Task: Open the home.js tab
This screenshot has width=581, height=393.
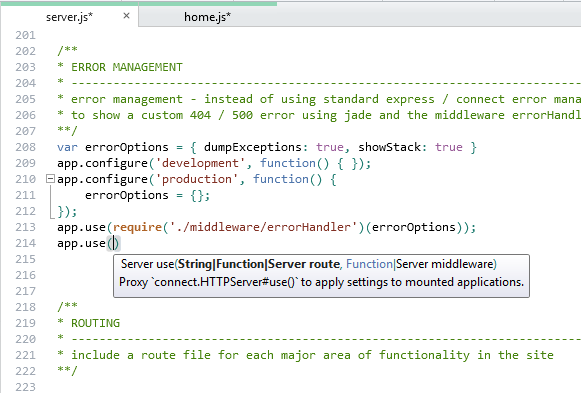Action: (x=207, y=17)
